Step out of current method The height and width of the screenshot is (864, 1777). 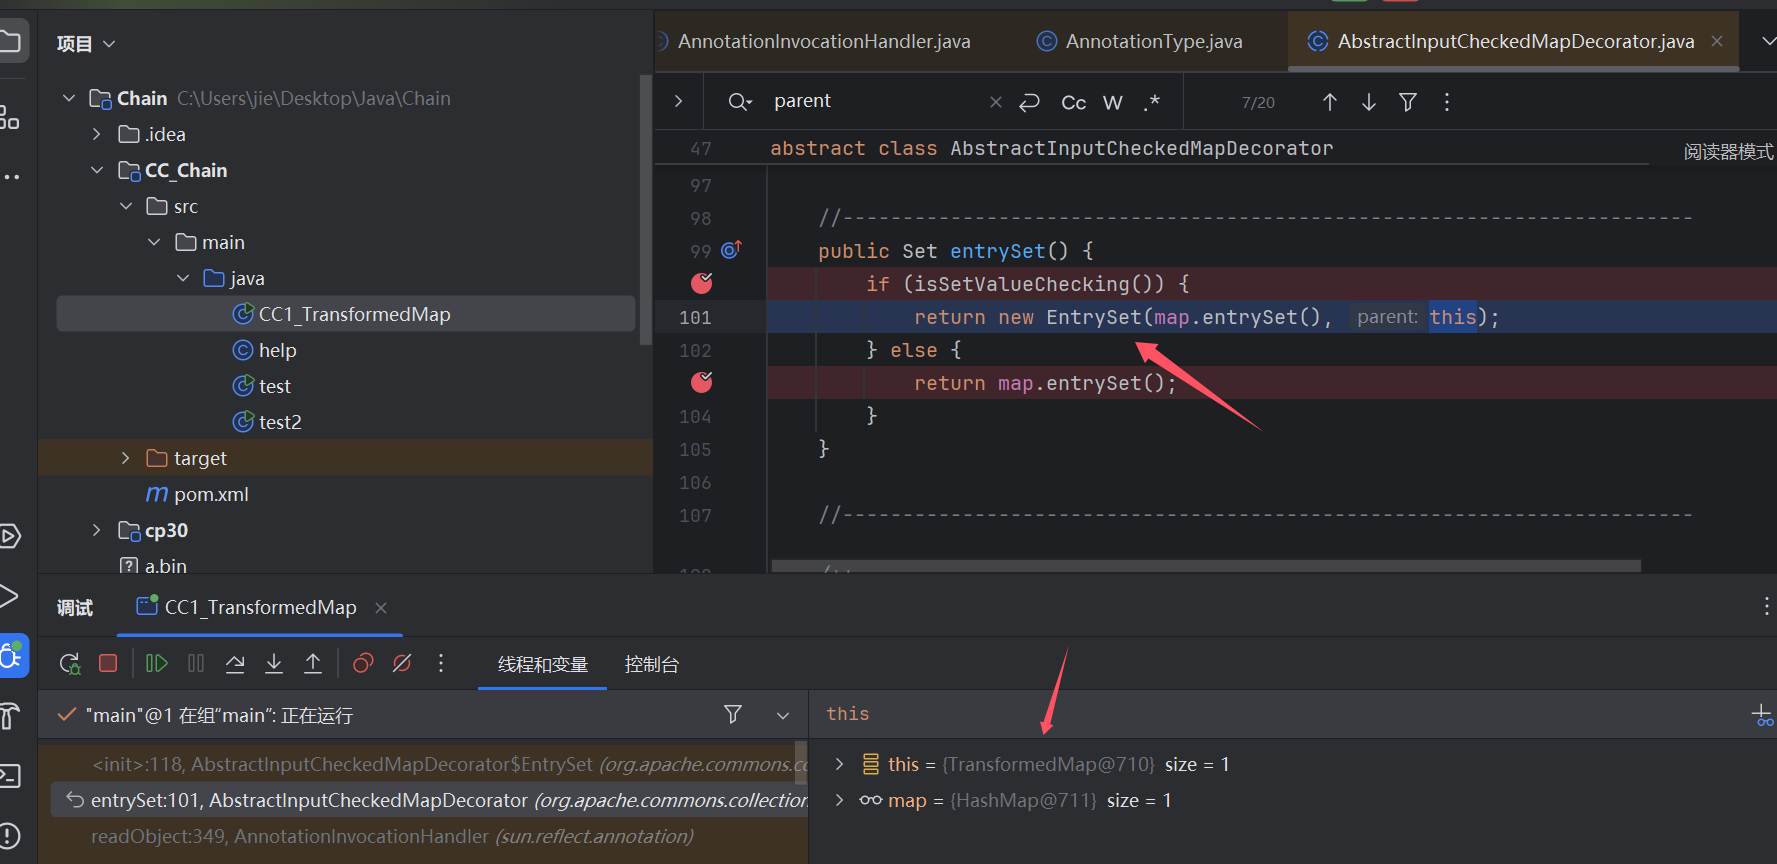tap(313, 664)
